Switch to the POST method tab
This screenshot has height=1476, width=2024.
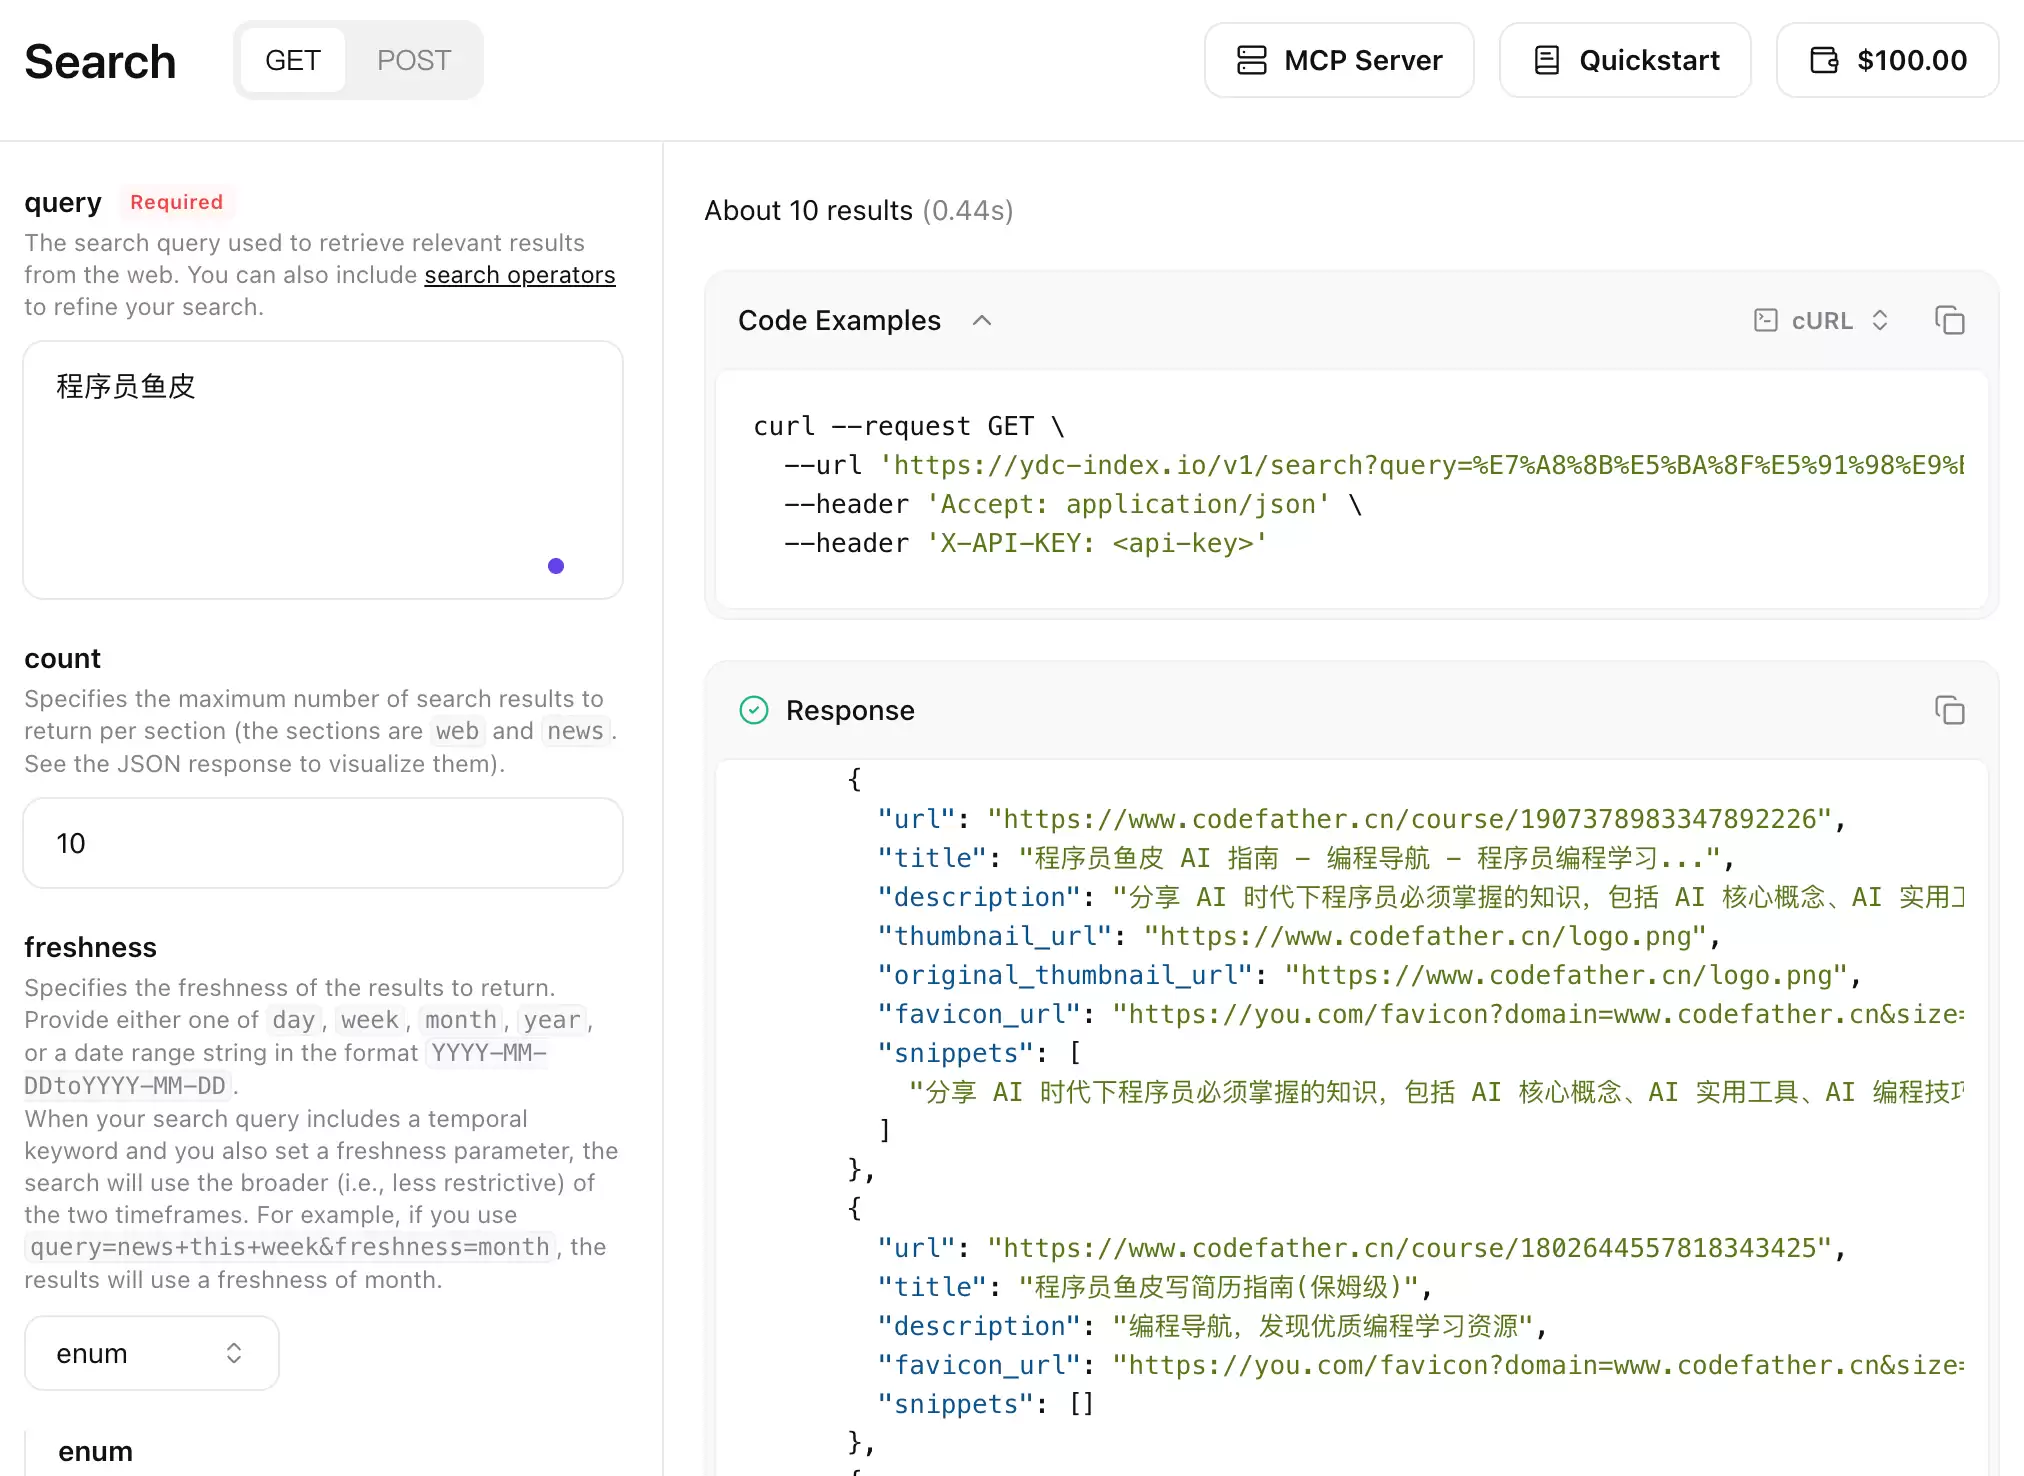point(414,60)
